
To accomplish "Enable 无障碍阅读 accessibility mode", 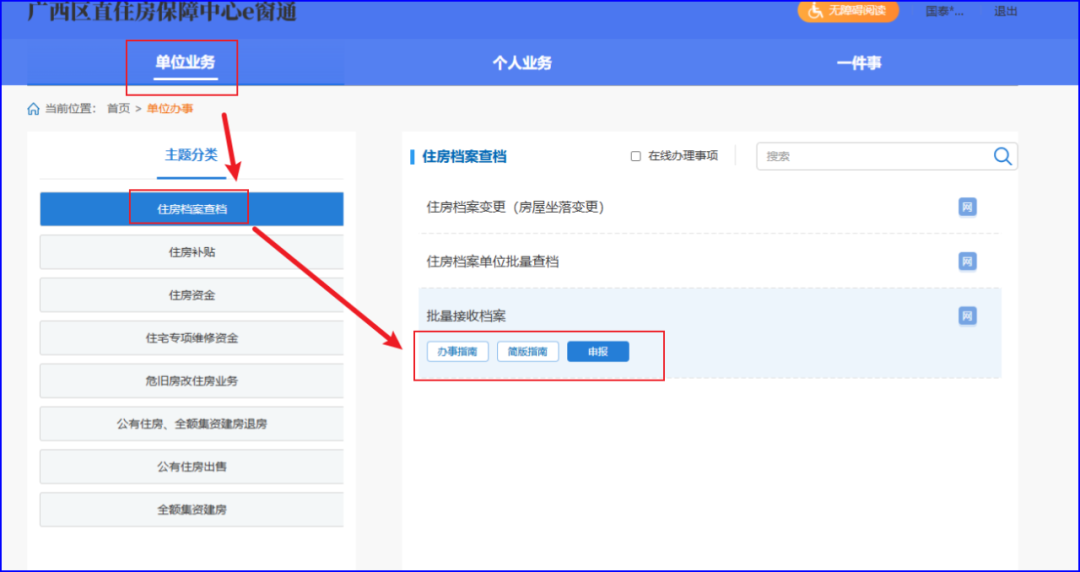I will 848,11.
